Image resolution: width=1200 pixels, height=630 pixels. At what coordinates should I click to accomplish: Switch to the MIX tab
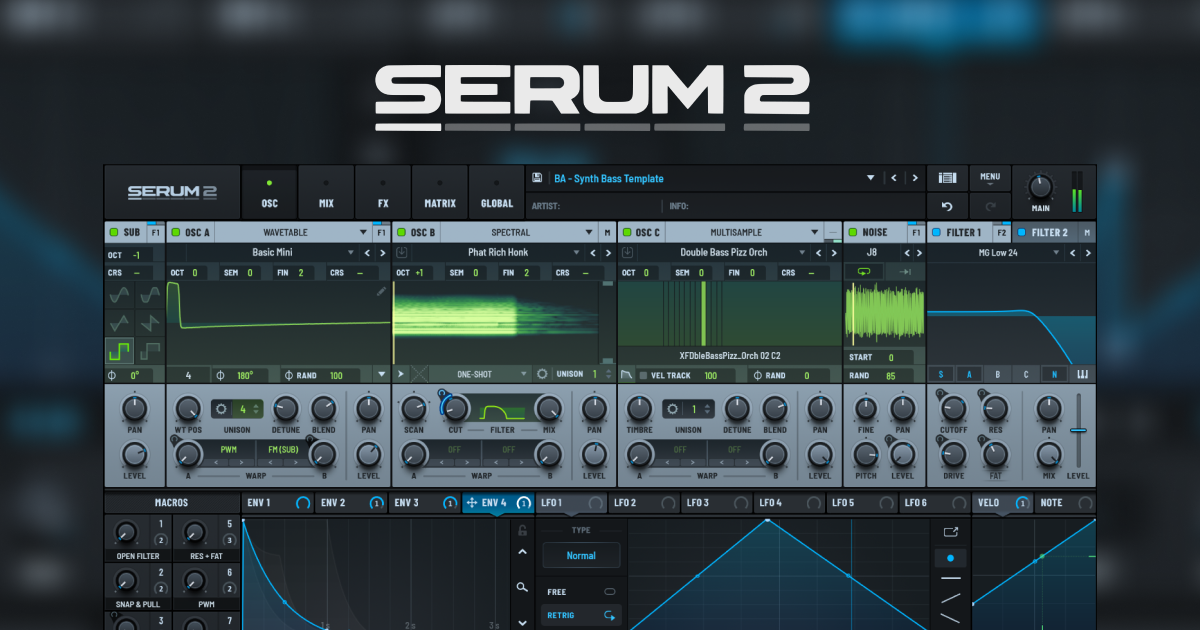pyautogui.click(x=326, y=191)
